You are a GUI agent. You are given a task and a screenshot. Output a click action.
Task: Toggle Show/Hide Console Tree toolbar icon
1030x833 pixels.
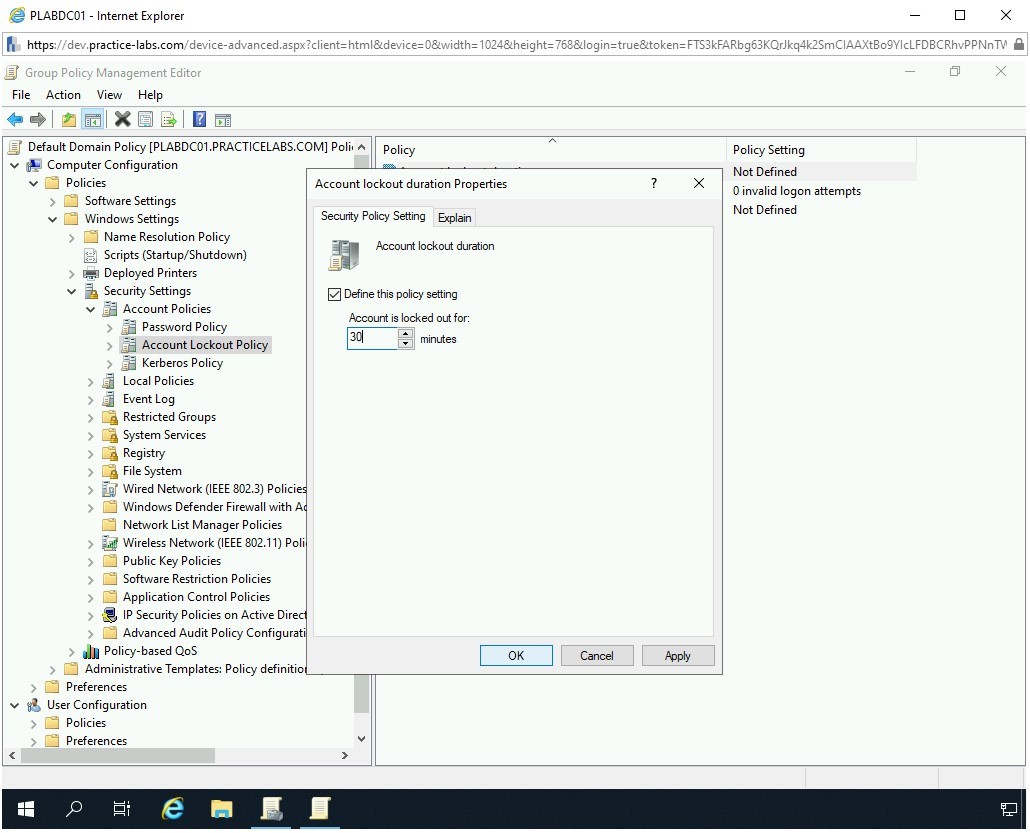coord(92,120)
